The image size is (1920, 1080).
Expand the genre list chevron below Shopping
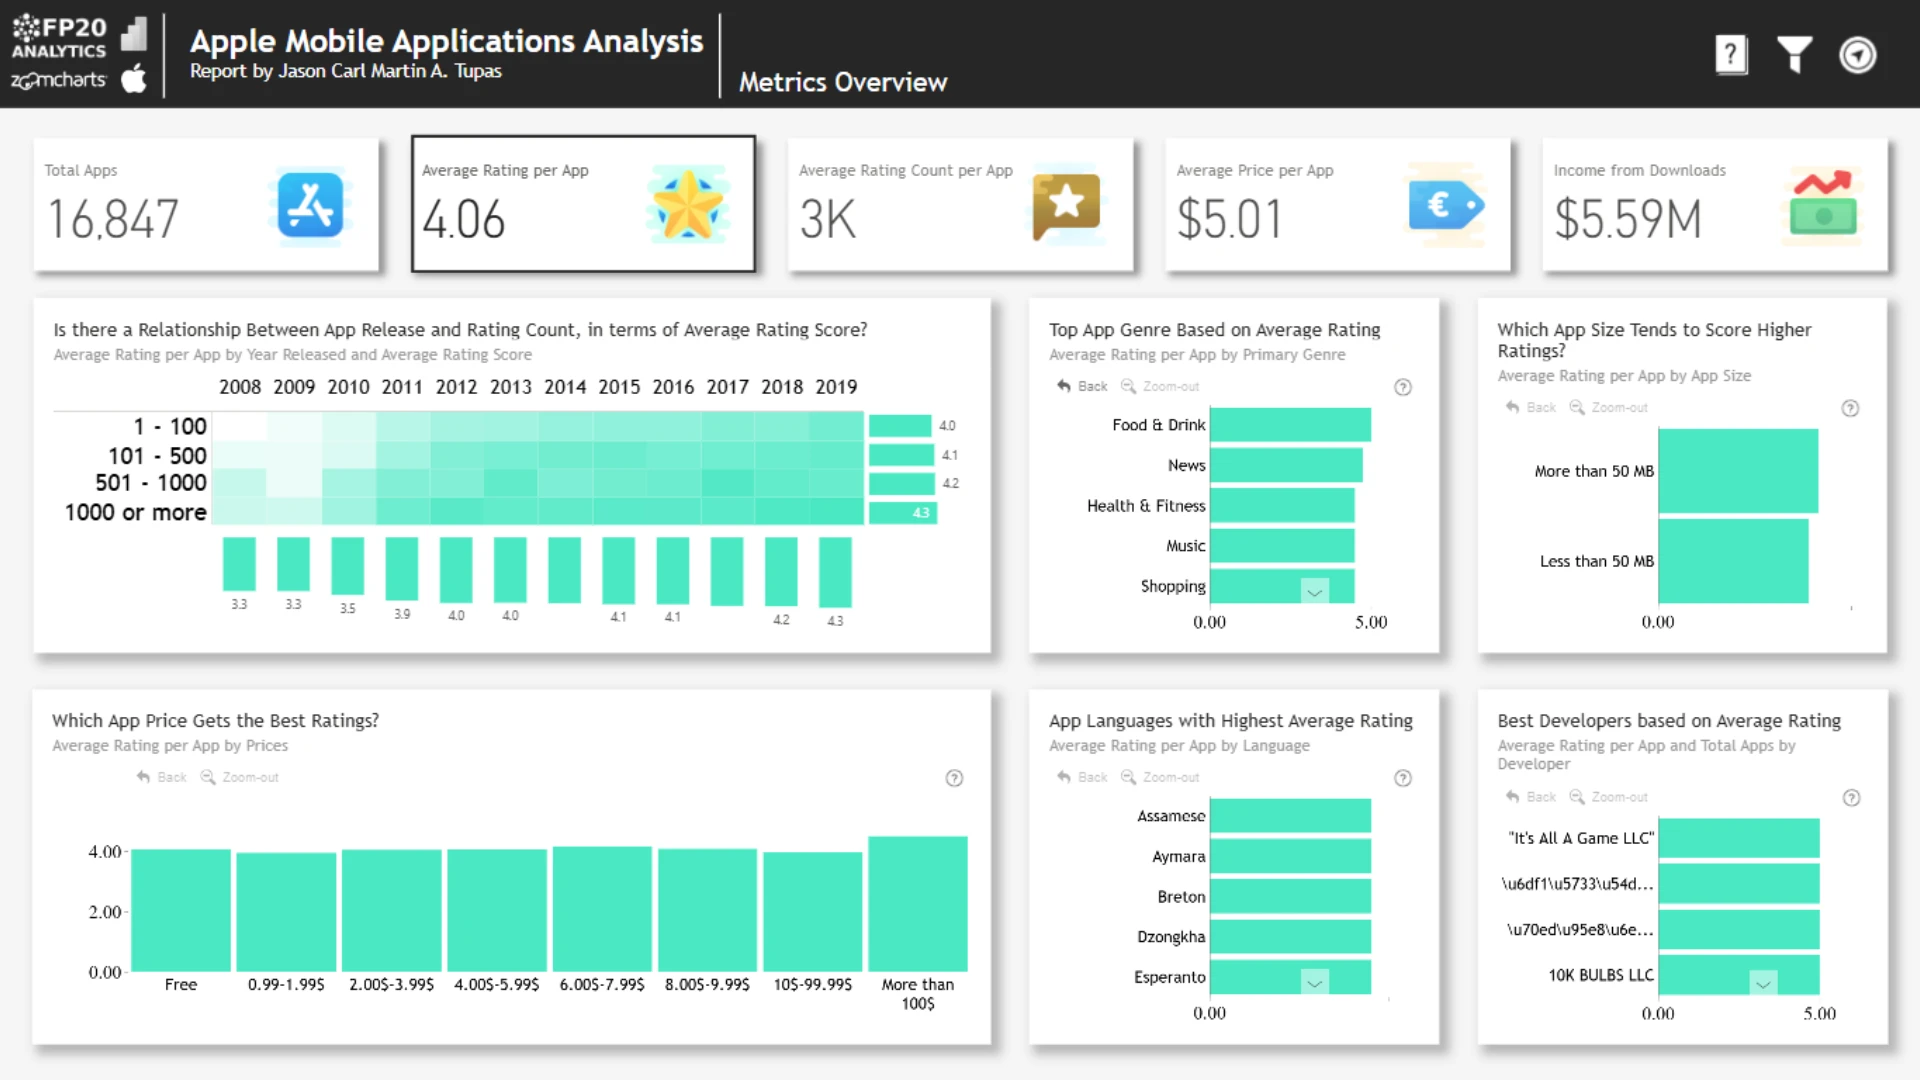pos(1315,591)
